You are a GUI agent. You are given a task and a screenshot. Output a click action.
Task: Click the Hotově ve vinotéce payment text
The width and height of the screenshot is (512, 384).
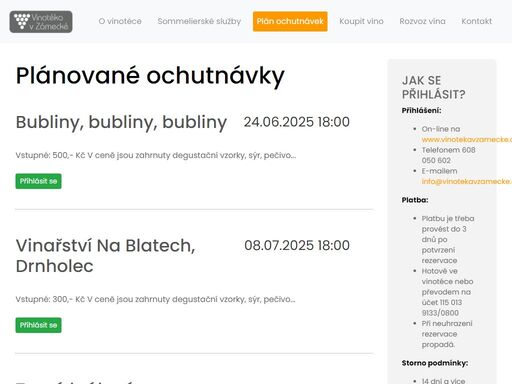click(x=447, y=292)
